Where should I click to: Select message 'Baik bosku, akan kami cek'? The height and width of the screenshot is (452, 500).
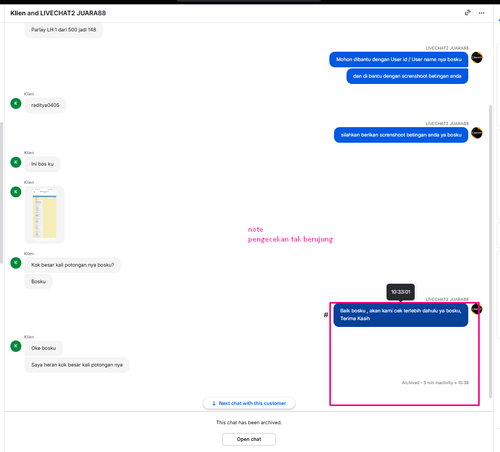point(401,315)
